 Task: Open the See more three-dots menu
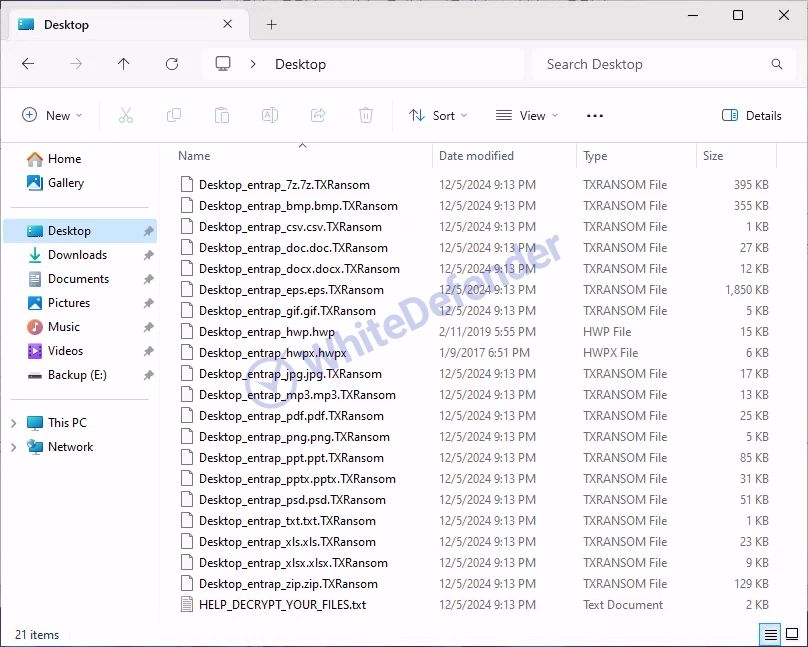tap(595, 116)
